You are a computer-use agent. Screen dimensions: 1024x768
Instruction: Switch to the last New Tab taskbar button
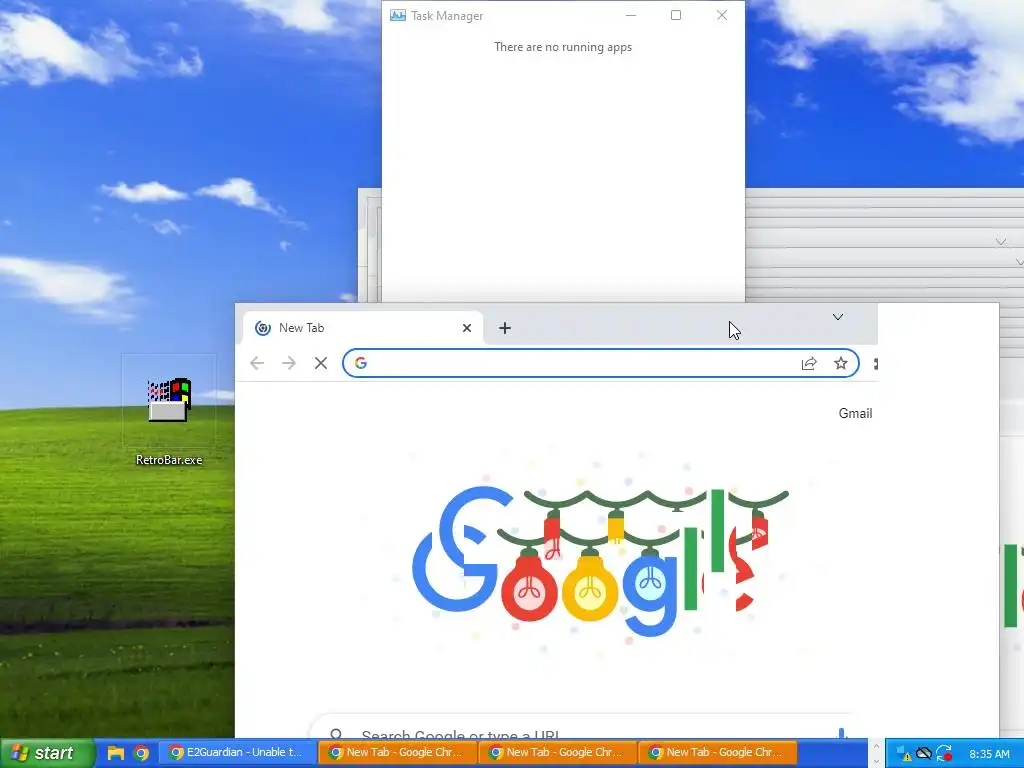pos(718,752)
